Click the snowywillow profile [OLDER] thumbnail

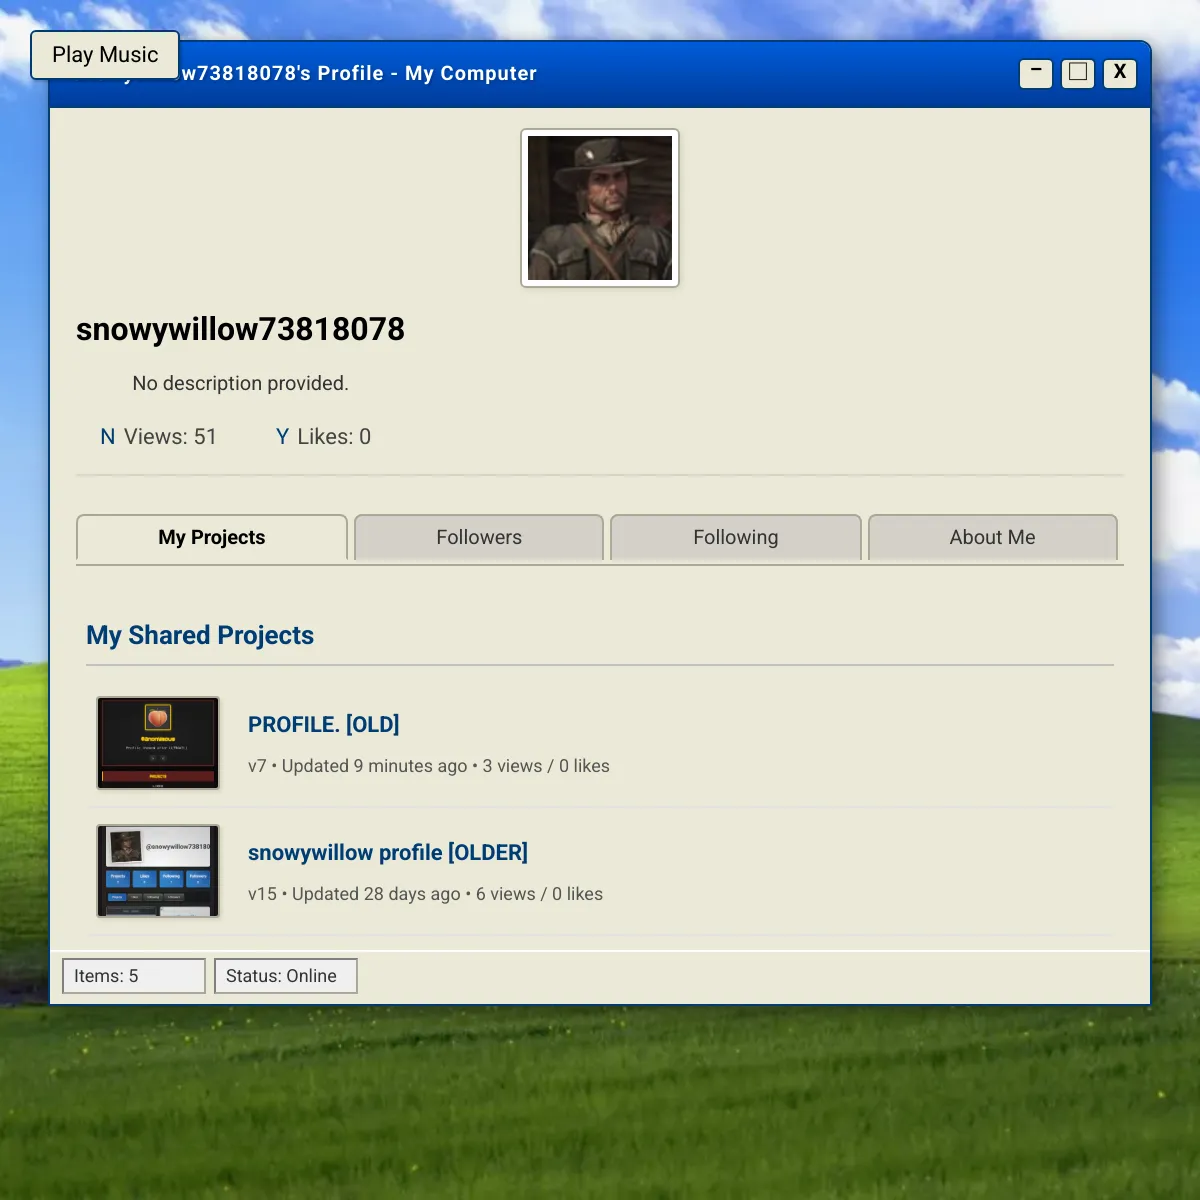click(x=158, y=870)
